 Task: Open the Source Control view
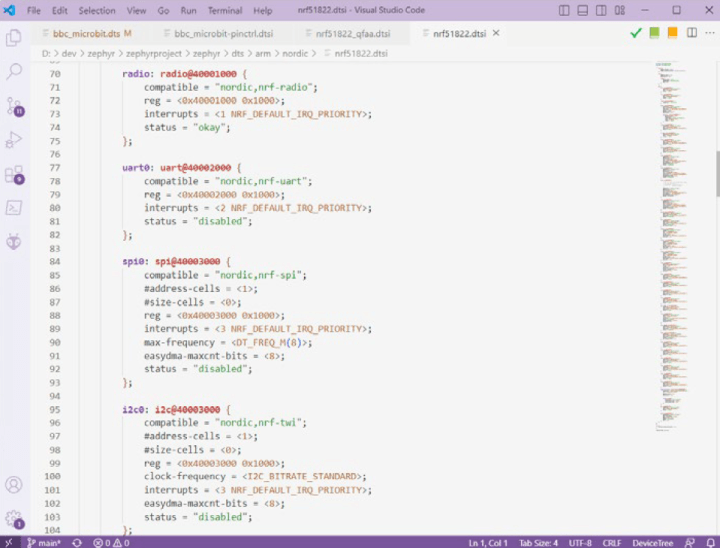14,106
